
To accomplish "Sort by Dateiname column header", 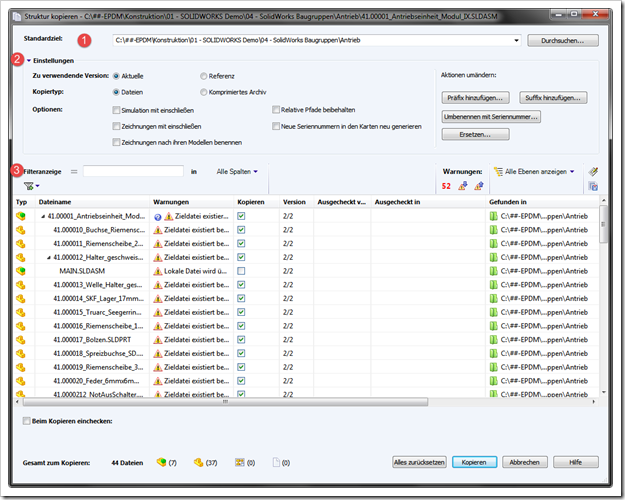I will tap(92, 202).
